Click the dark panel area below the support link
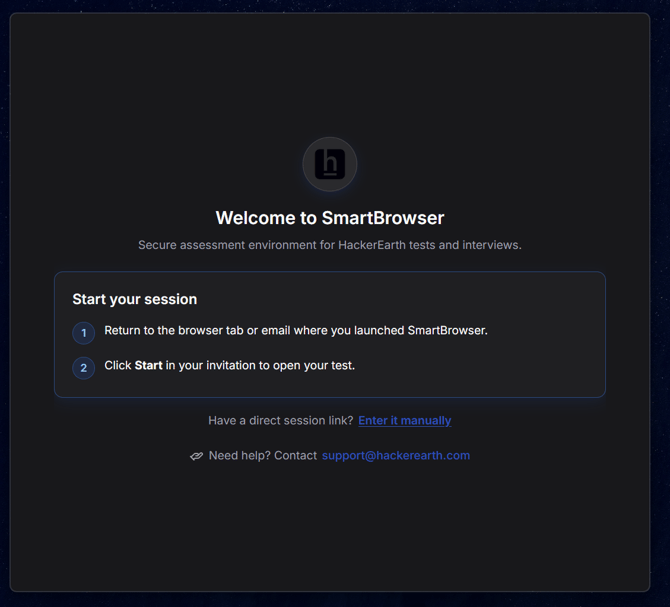 (330, 525)
